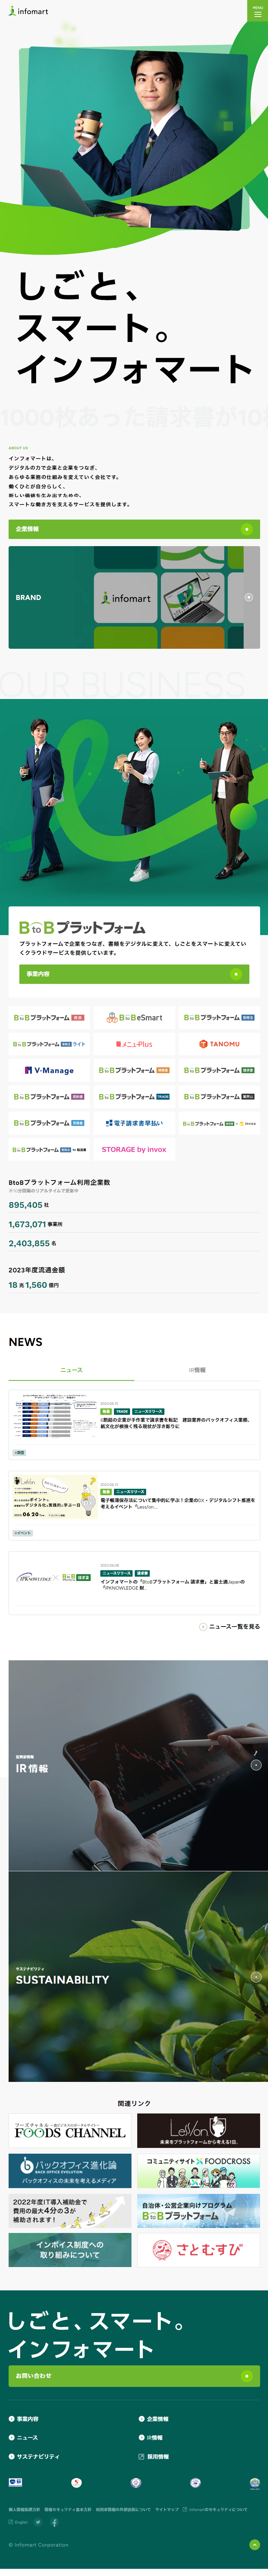This screenshot has width=268, height=2576.
Task: Open the TANOMU service logo
Action: [x=219, y=1044]
